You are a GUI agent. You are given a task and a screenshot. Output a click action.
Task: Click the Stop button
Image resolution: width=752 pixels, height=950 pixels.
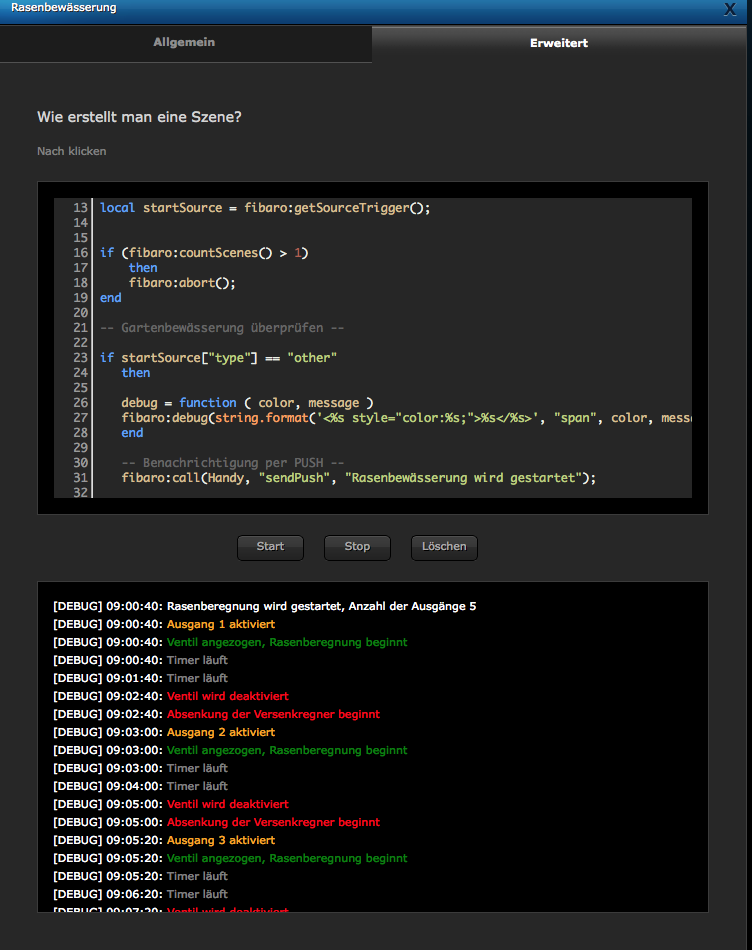point(357,547)
